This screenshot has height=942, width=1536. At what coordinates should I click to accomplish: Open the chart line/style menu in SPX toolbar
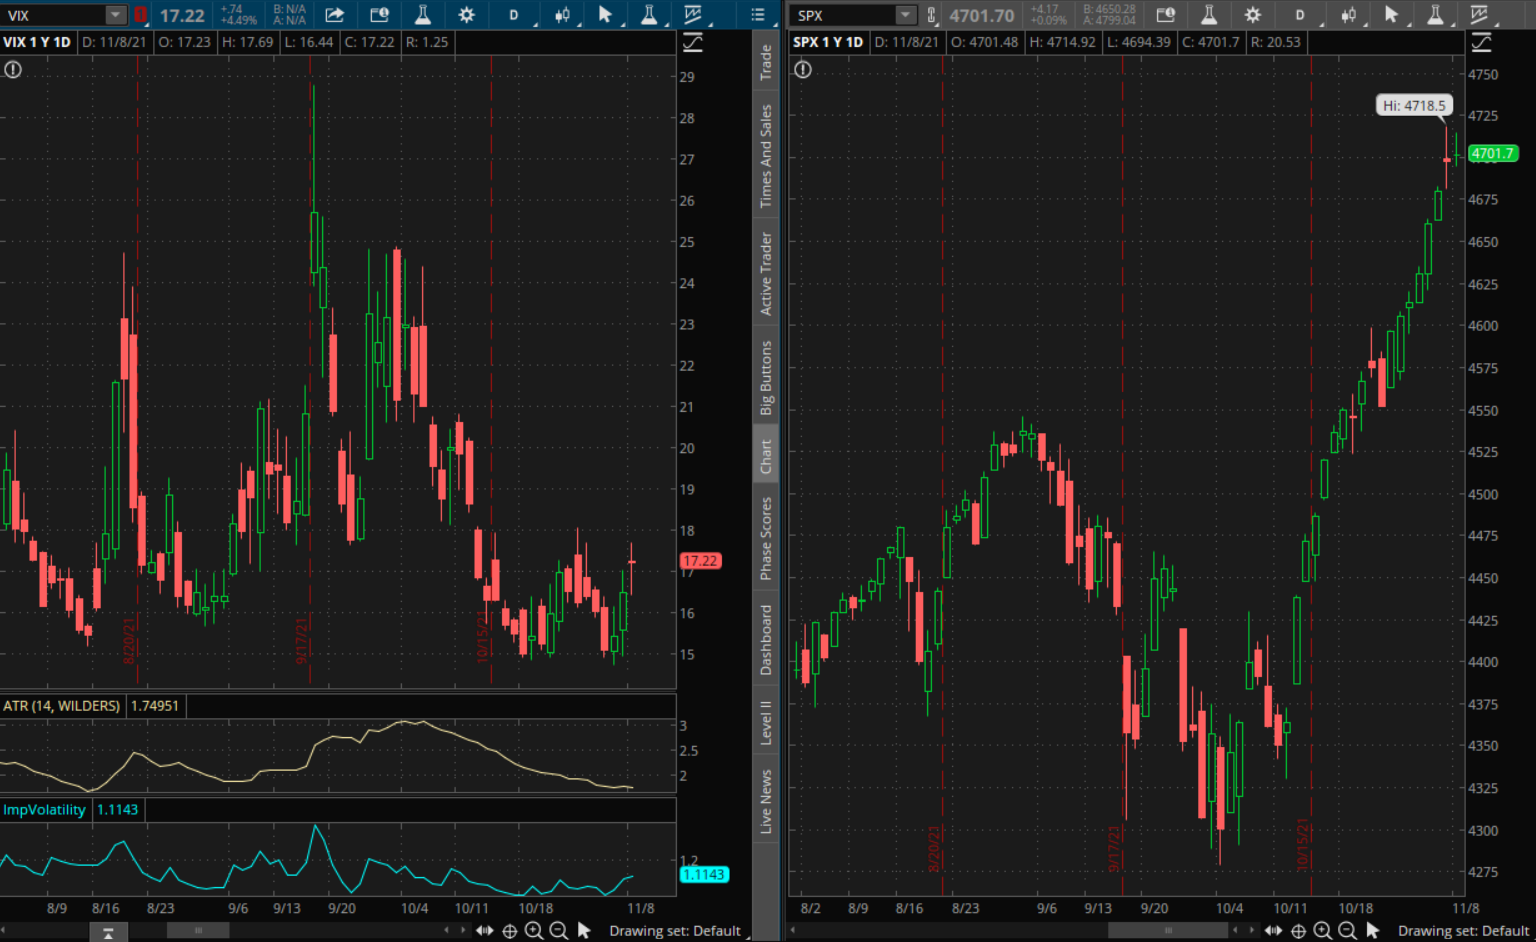point(1480,15)
